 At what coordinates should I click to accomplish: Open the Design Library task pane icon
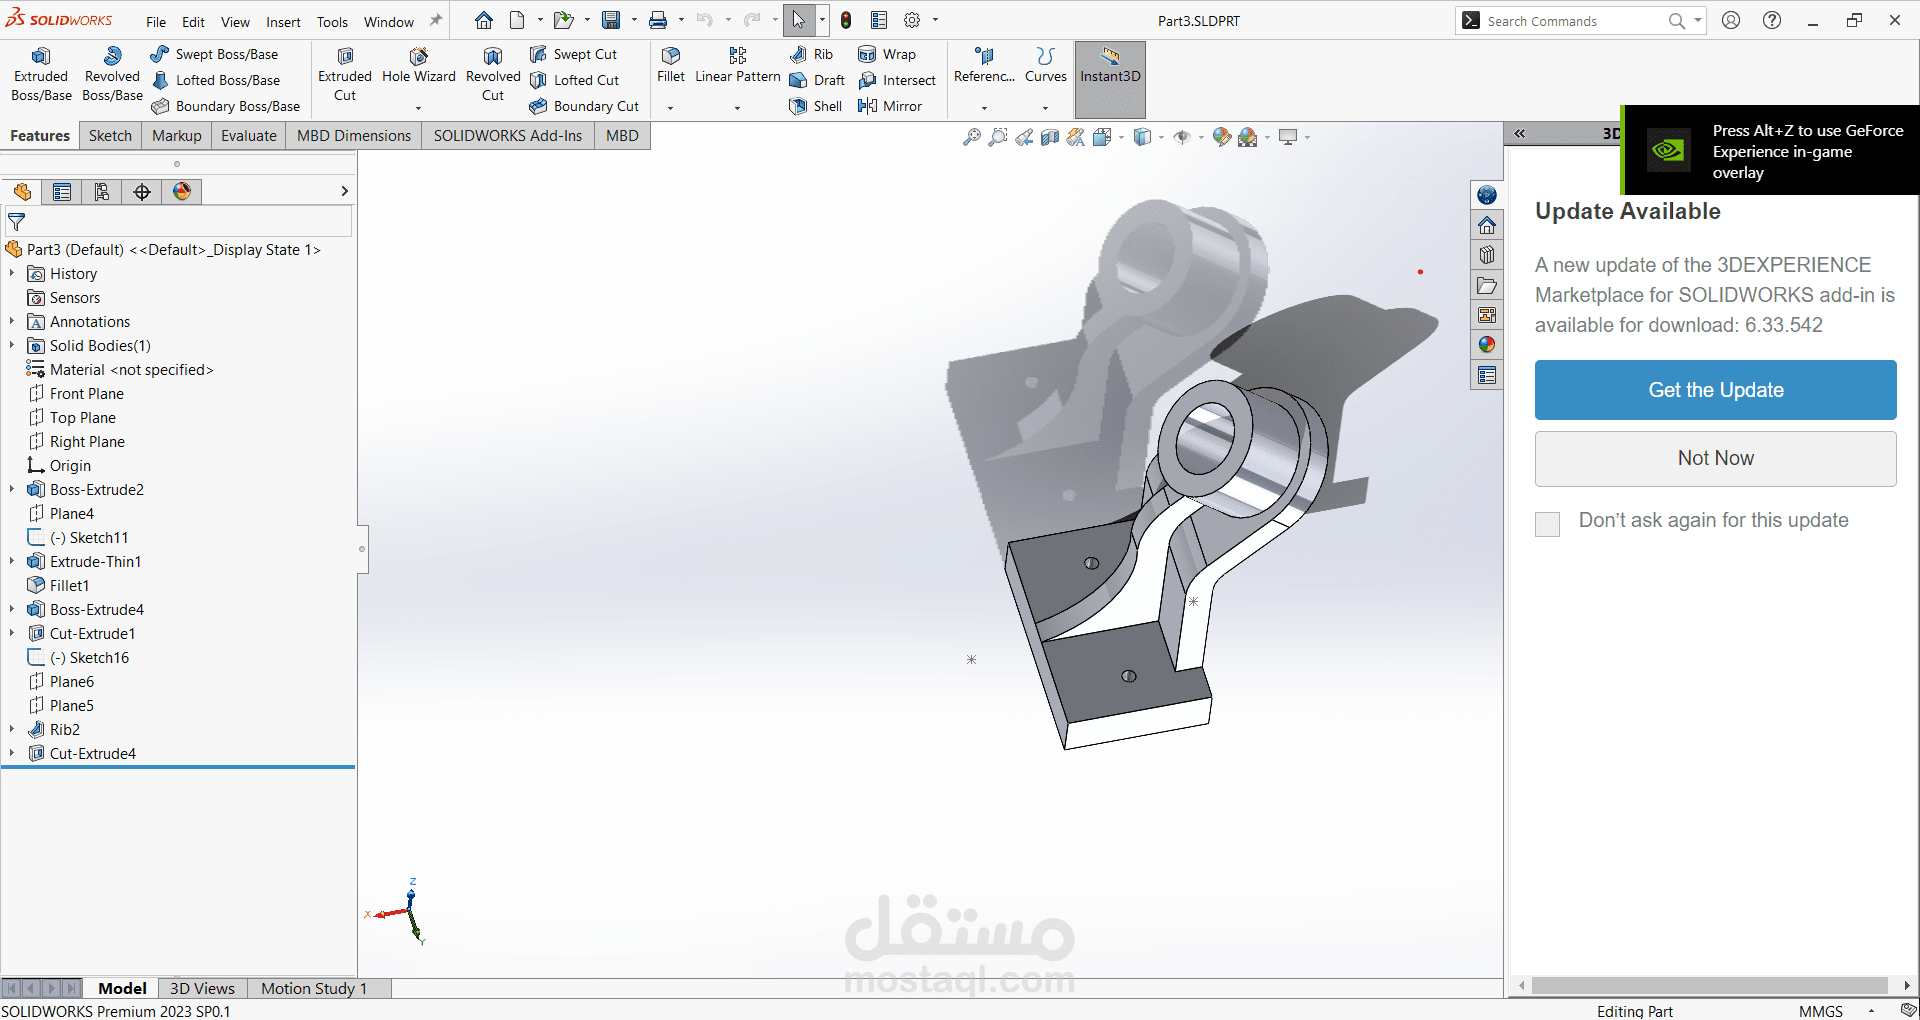click(1487, 255)
